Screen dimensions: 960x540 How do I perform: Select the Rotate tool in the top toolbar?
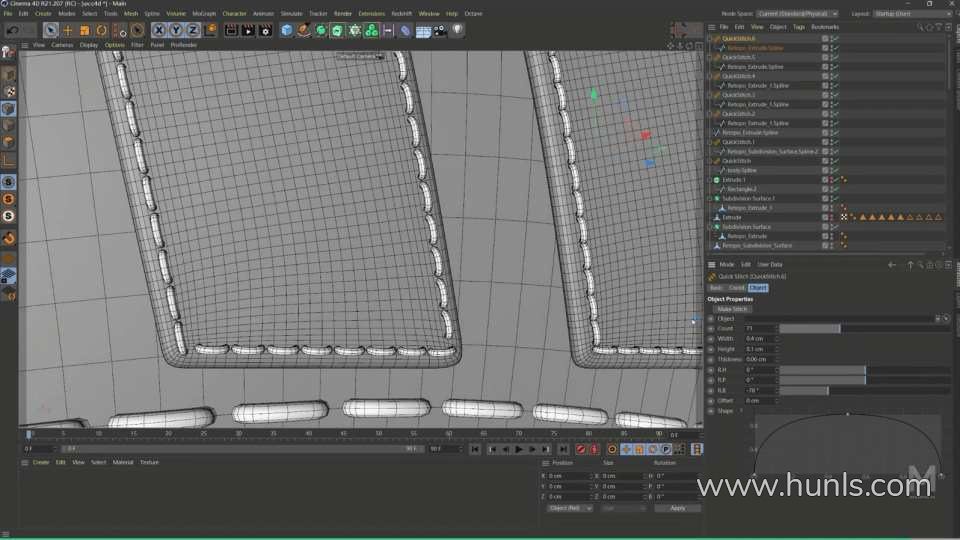tap(101, 30)
